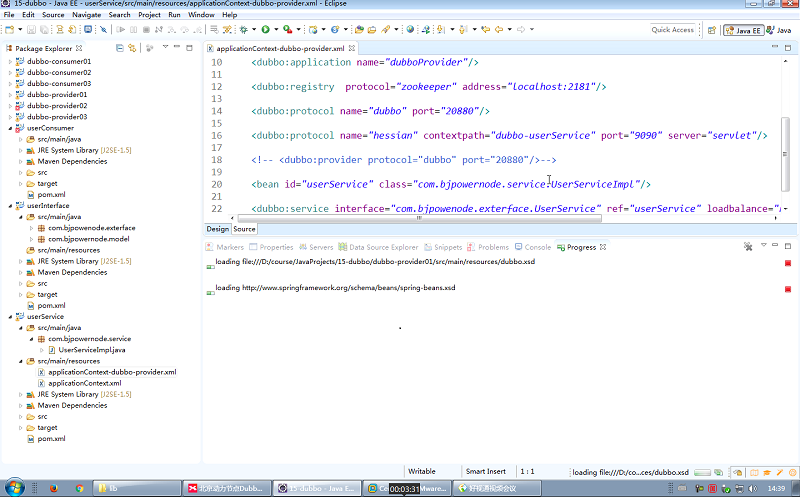800x497 pixels.
Task: Click the Open Perspective icon
Action: (x=711, y=30)
